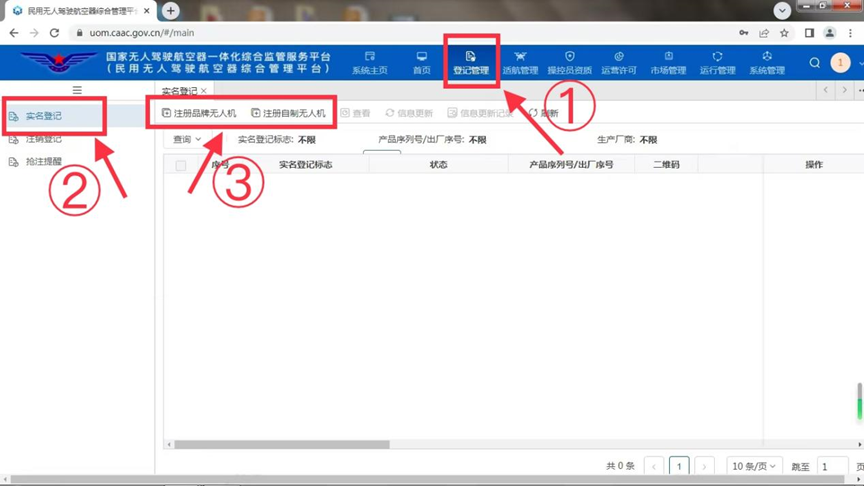Image resolution: width=864 pixels, height=486 pixels.
Task: Collapse sidebar with hamburger icon
Action: point(77,90)
